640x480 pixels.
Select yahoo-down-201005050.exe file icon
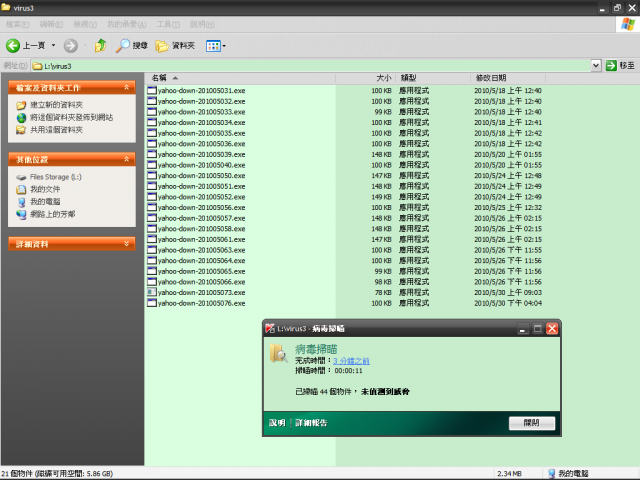coord(152,175)
